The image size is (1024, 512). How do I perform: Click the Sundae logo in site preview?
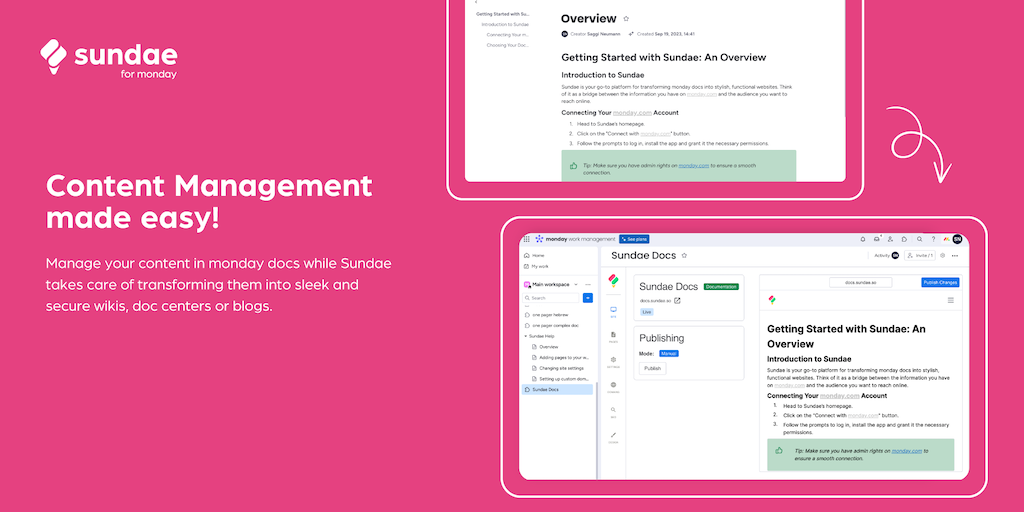click(x=771, y=300)
